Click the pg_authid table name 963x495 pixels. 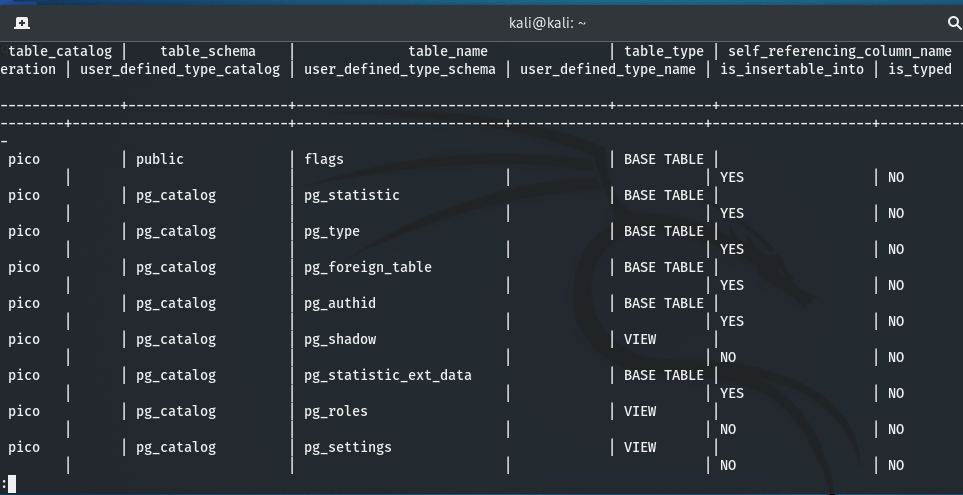click(340, 303)
